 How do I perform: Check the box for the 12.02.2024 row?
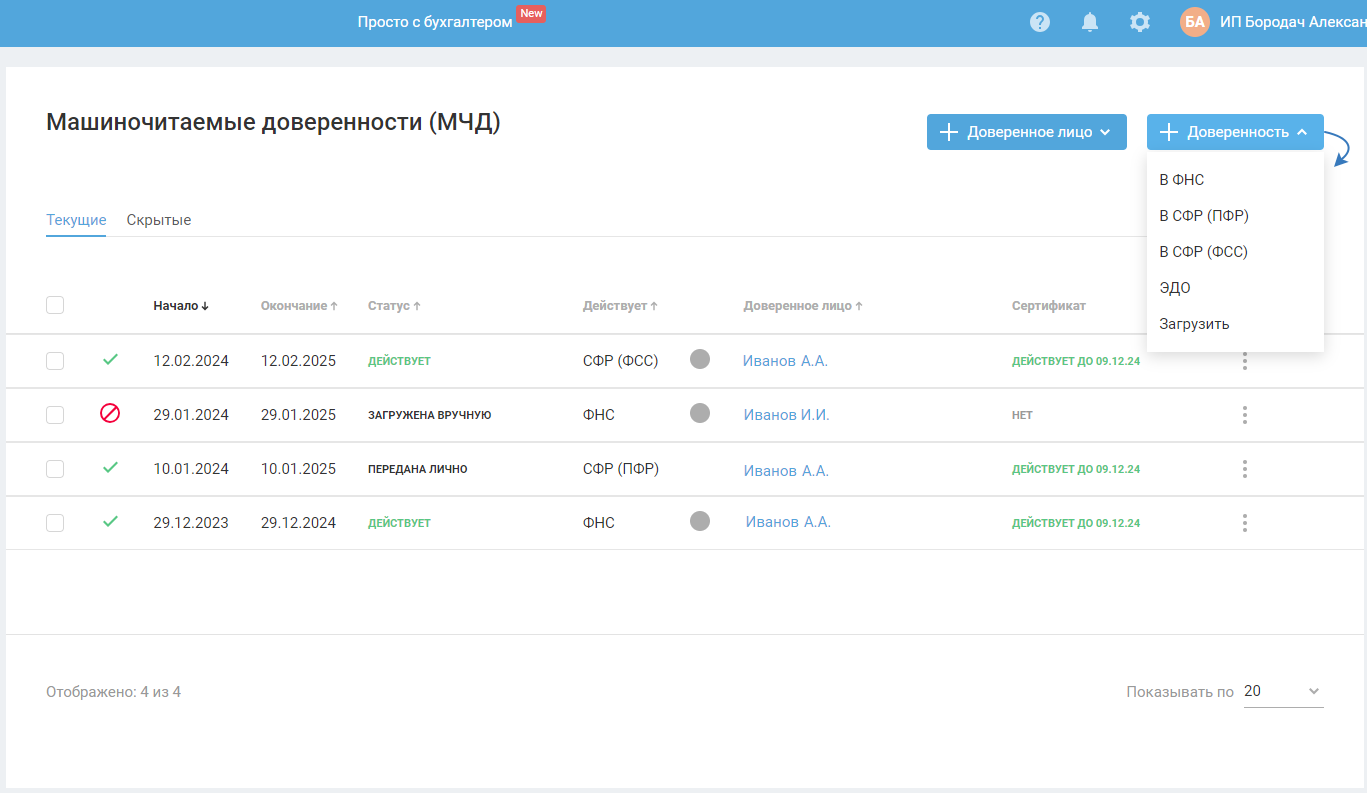55,361
